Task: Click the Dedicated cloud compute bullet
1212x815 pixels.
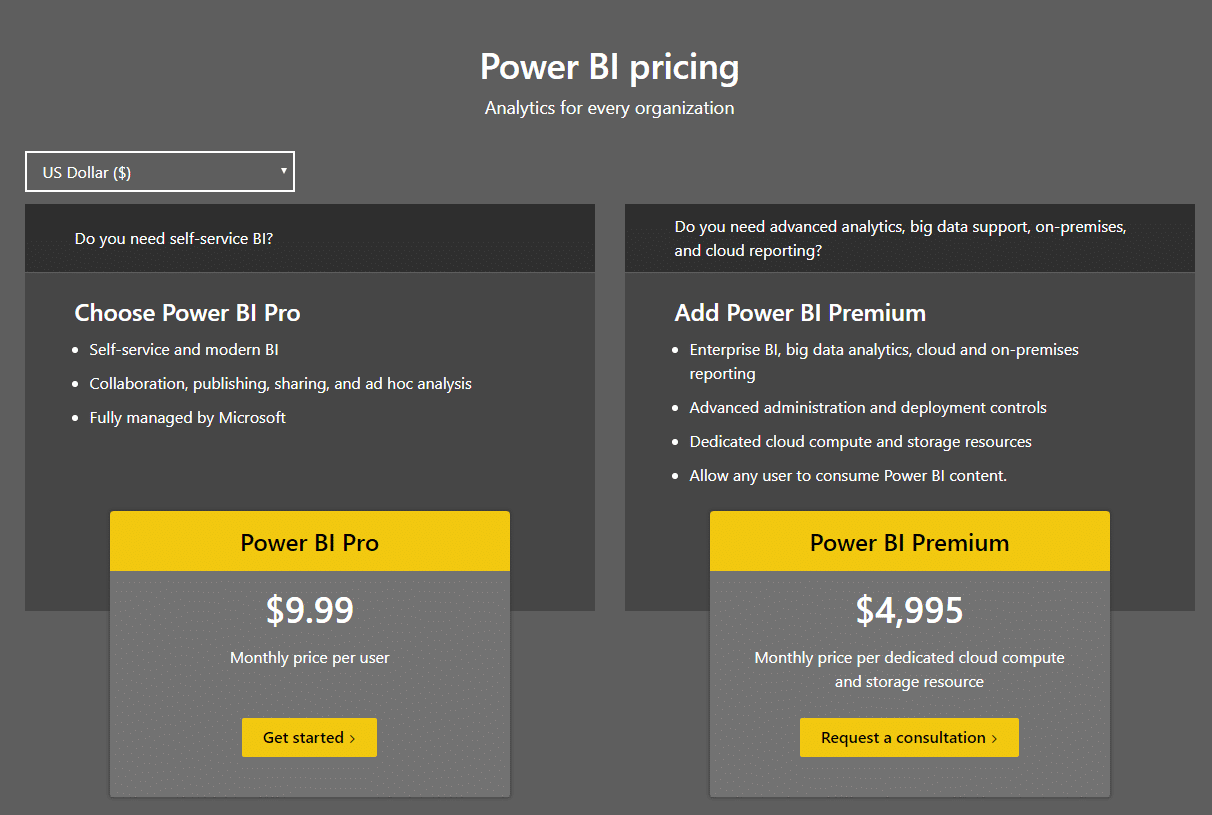Action: tap(860, 442)
